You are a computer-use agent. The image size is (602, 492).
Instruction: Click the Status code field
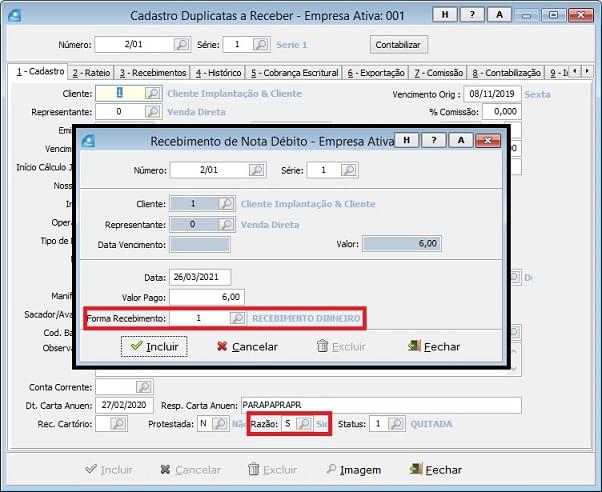(379, 424)
